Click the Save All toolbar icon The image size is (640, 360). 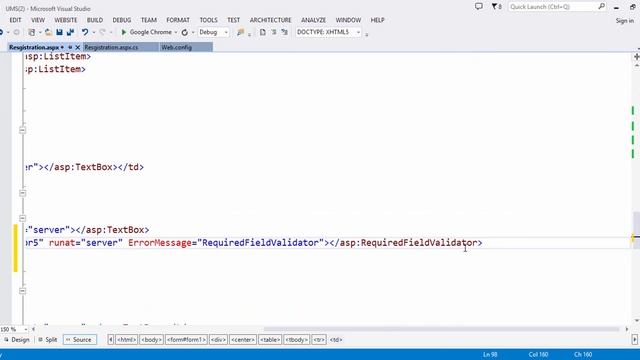tap(70, 32)
